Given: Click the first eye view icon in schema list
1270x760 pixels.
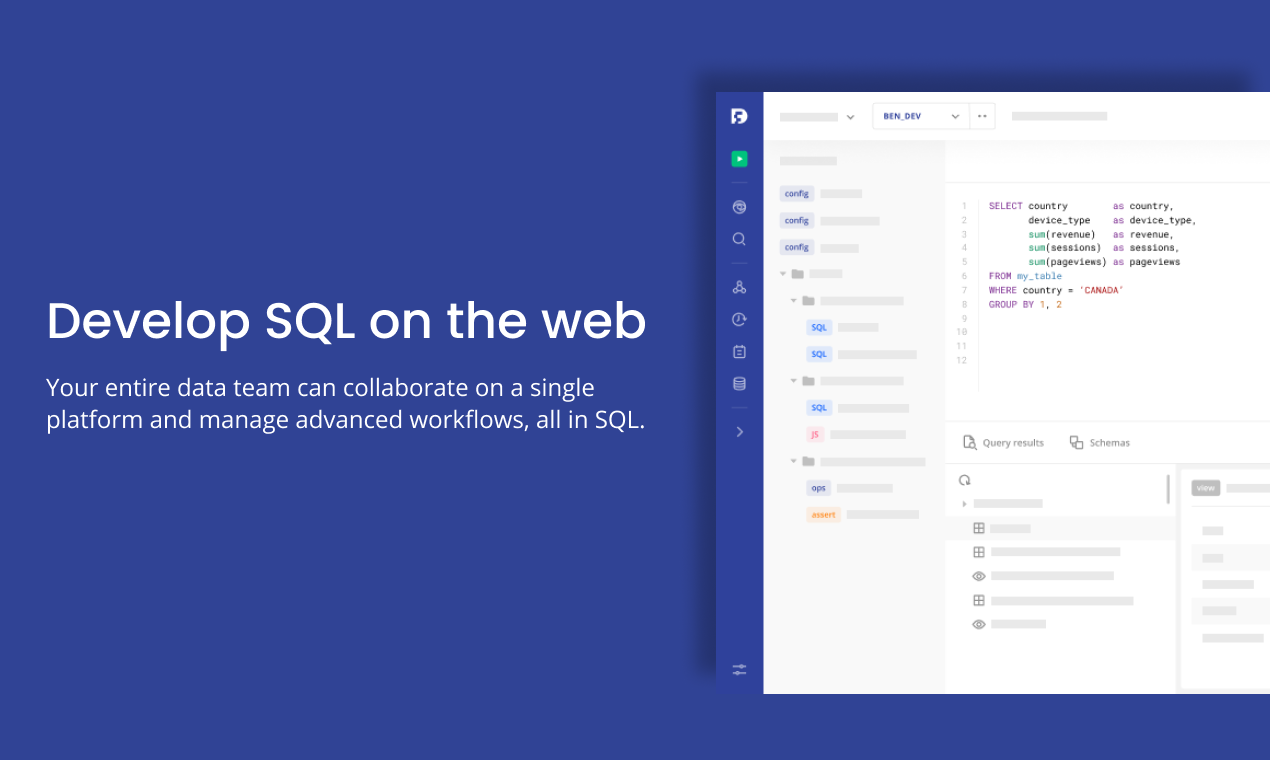Looking at the screenshot, I should (979, 576).
